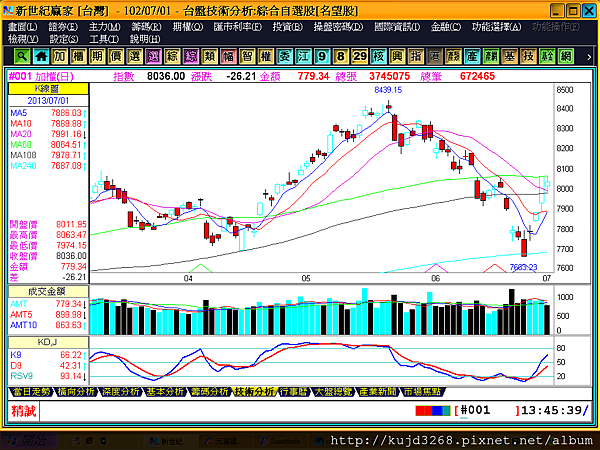This screenshot has height=450, width=600.
Task: Open the 說明(H) help menu
Action: (x=145, y=39)
